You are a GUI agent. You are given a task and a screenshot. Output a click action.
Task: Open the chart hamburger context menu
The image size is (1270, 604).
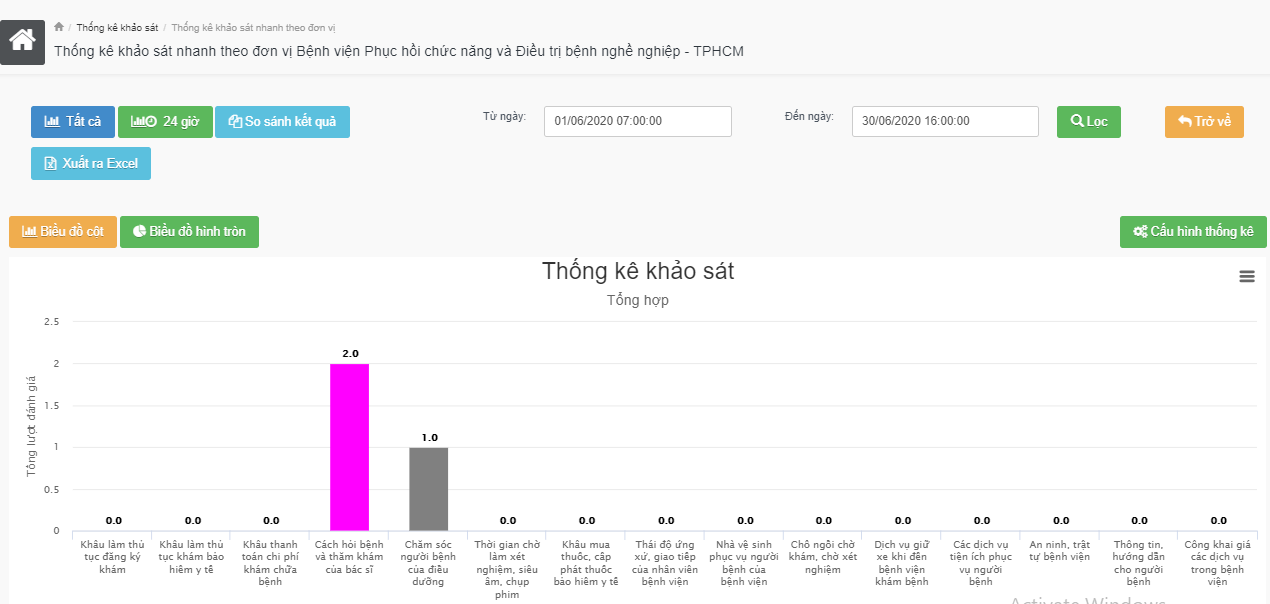[x=1247, y=277]
